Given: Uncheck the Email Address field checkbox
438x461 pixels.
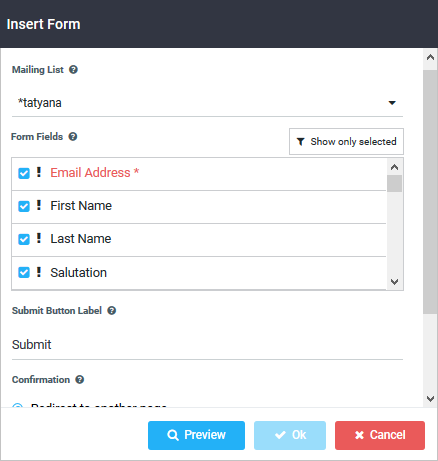Looking at the screenshot, I should [x=24, y=173].
